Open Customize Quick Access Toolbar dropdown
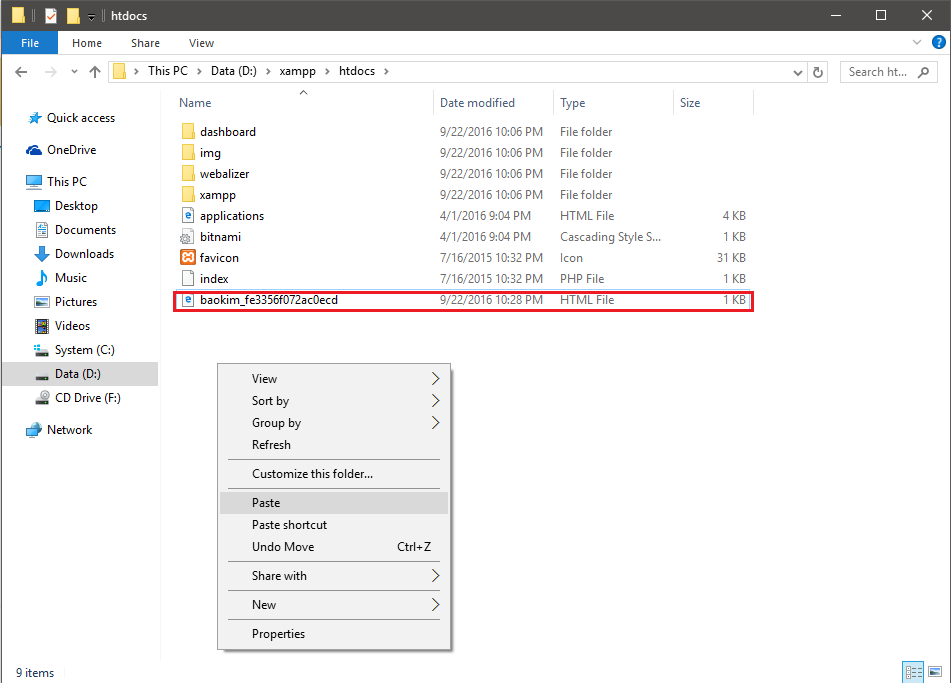 91,16
